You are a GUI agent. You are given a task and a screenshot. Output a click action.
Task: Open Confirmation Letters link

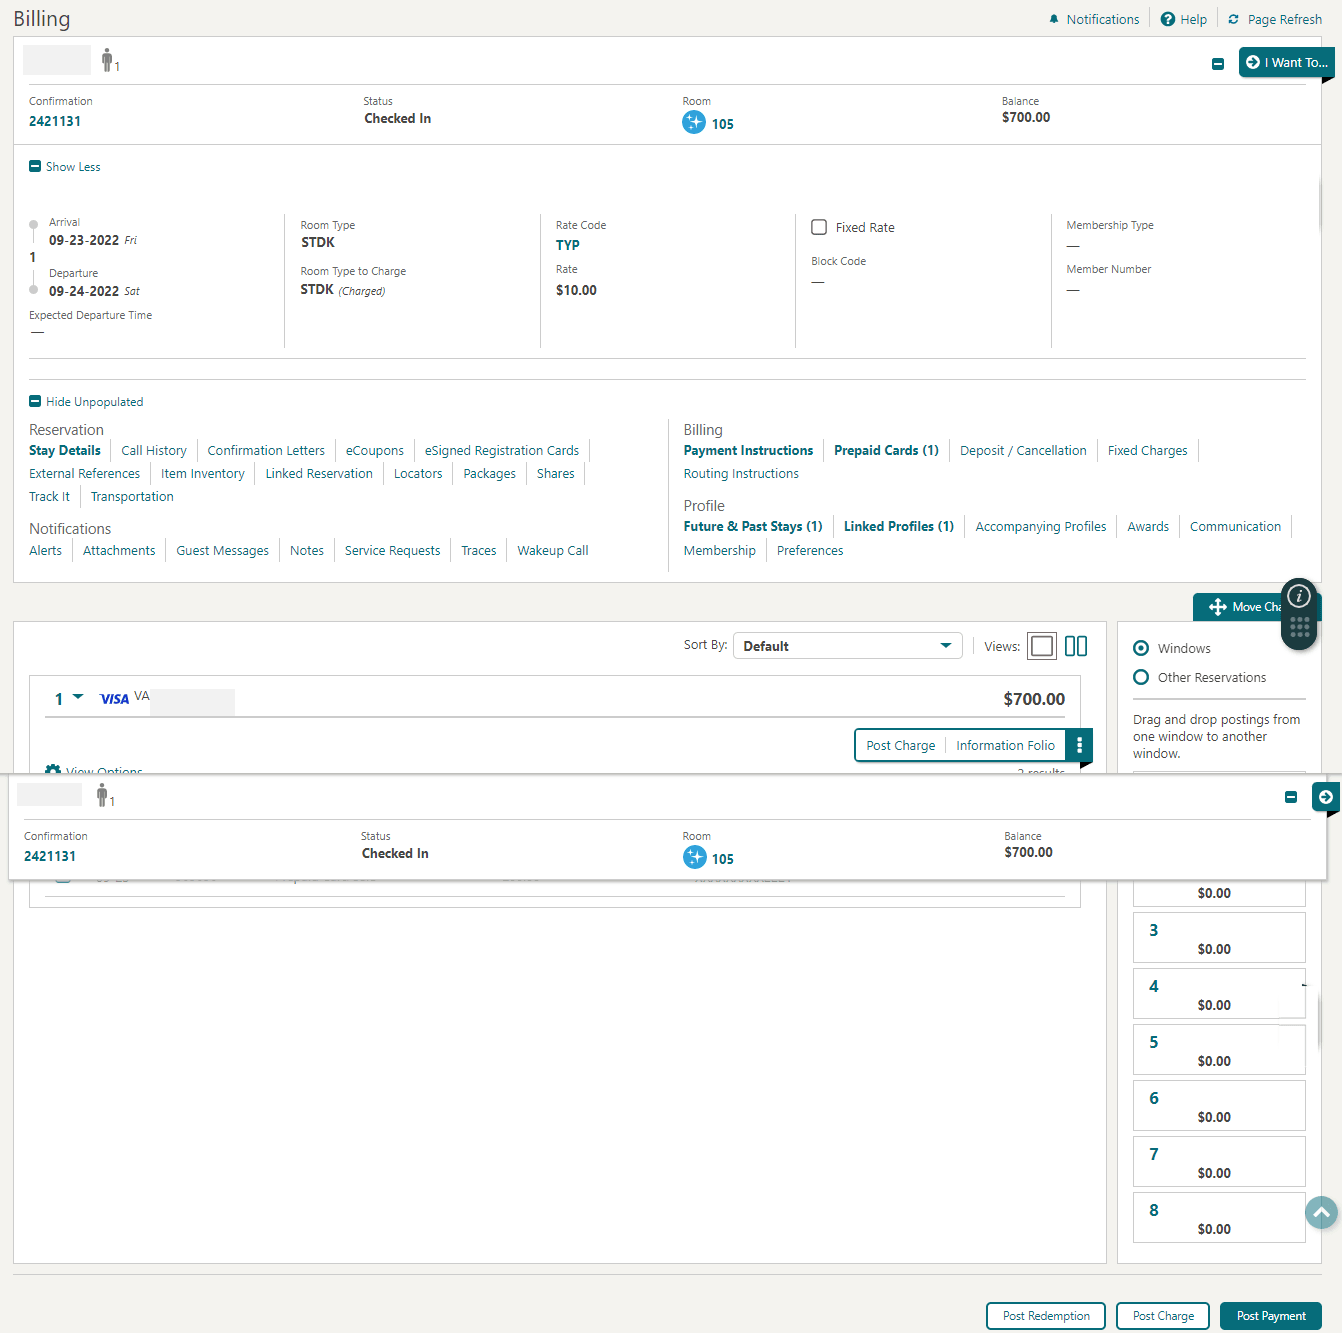coord(266,451)
